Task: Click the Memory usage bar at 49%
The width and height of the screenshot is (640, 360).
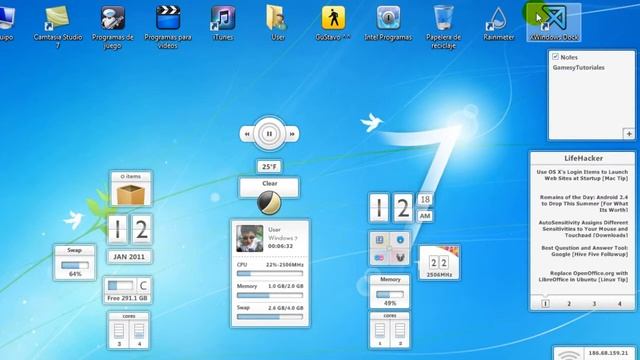Action: point(390,294)
